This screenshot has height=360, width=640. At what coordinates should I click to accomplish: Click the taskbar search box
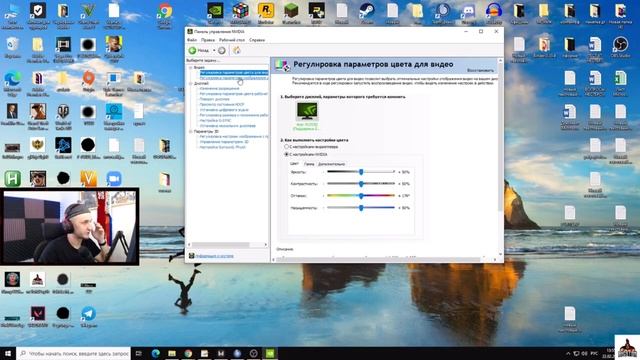74,353
